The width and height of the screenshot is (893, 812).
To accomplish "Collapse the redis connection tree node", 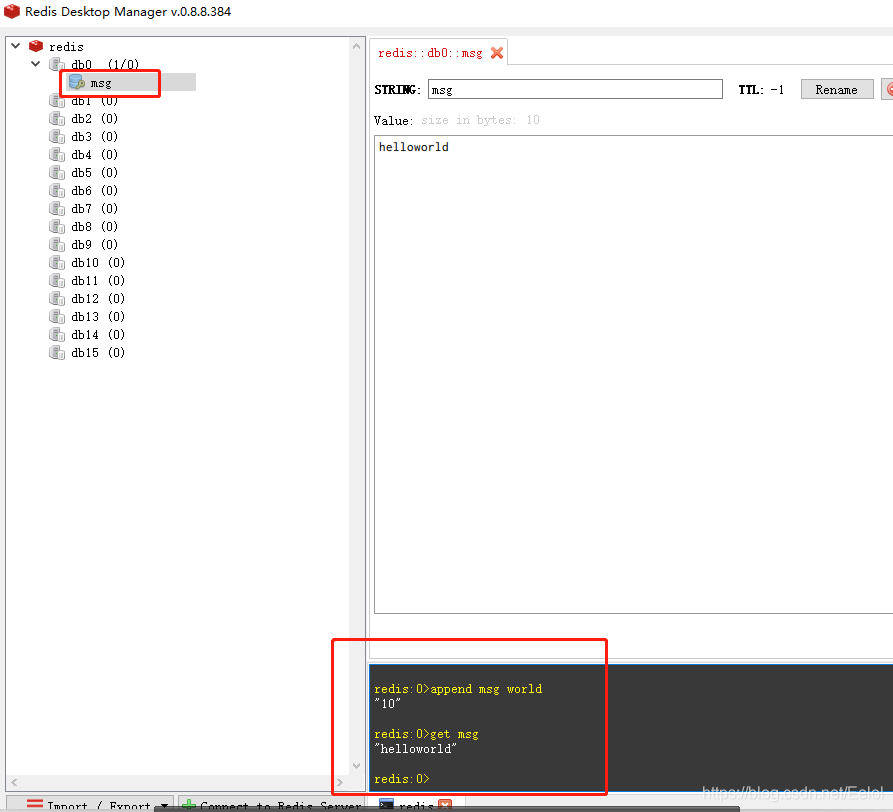I will tap(16, 46).
